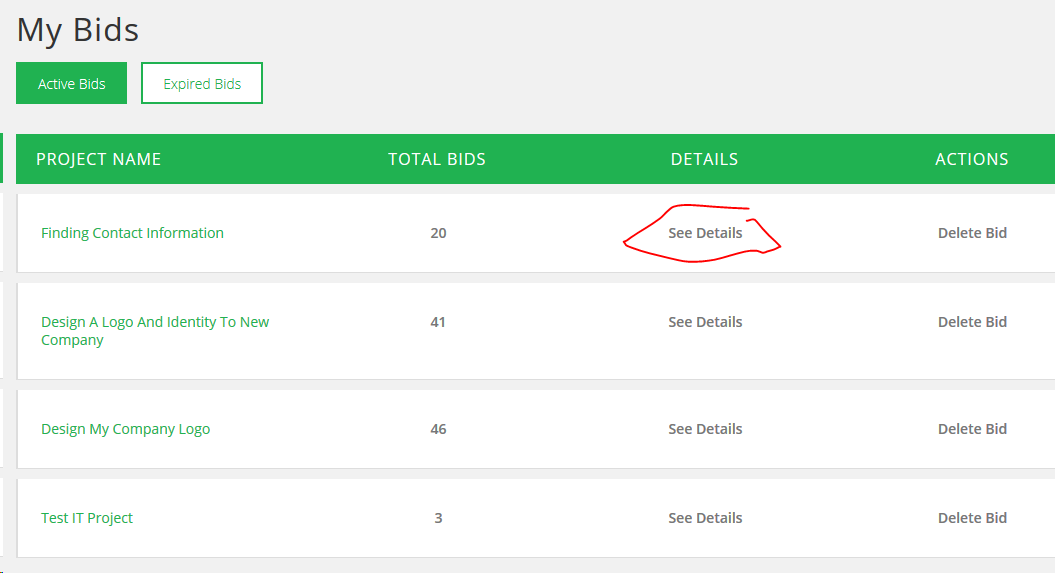The height and width of the screenshot is (573, 1055).
Task: Remove bid for Design My Company Logo
Action: 972,429
